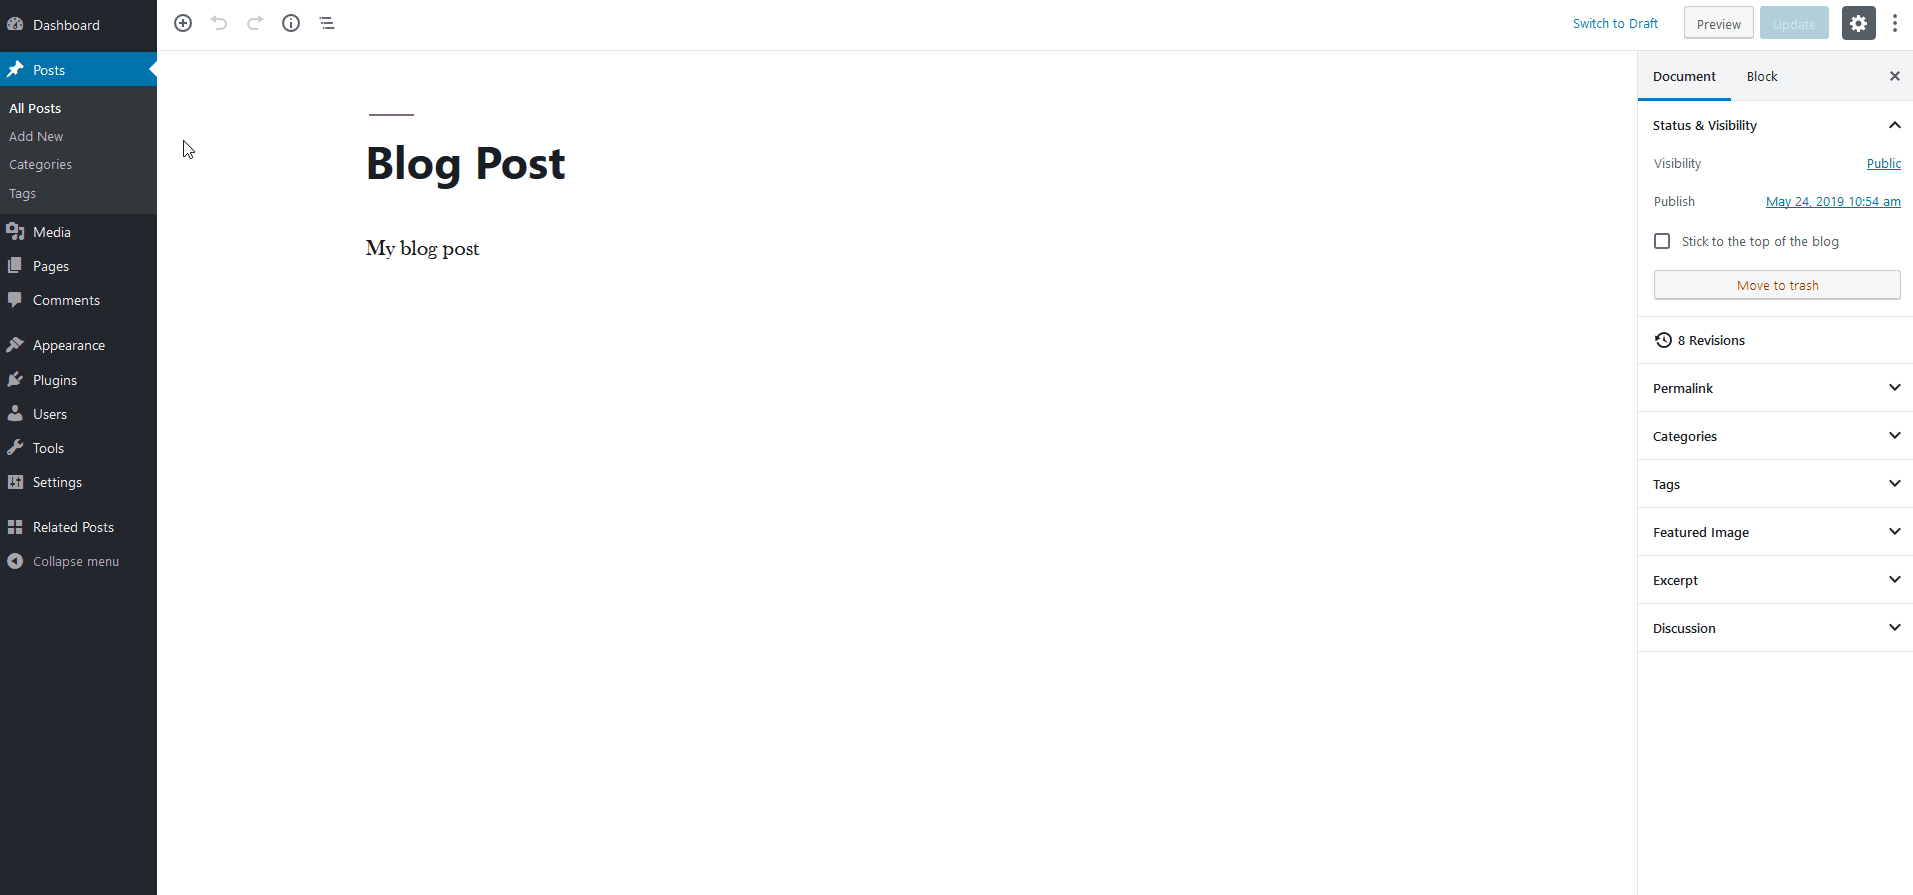
Task: Open the block navigation icon
Action: pyautogui.click(x=327, y=23)
